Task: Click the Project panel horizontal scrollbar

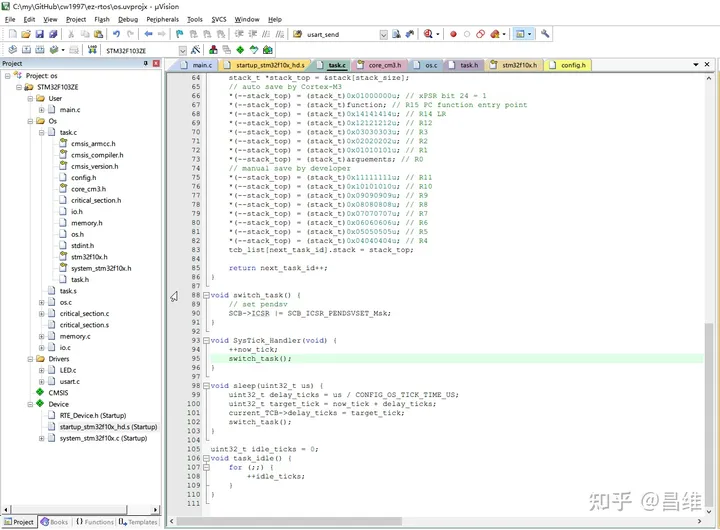Action: [x=81, y=509]
